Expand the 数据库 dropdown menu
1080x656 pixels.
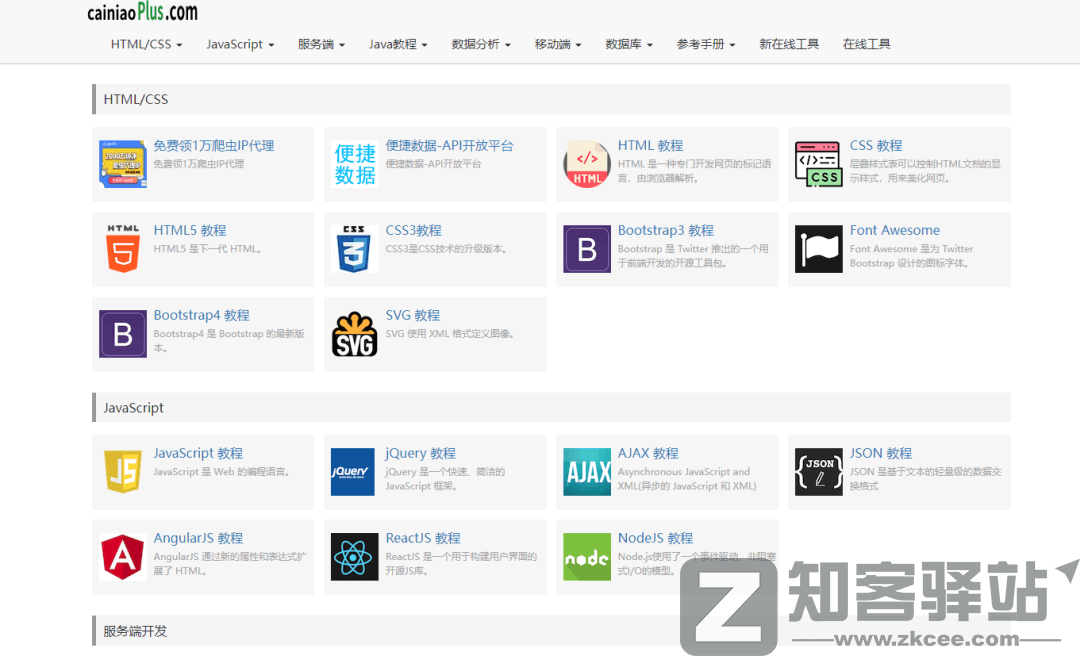point(628,44)
